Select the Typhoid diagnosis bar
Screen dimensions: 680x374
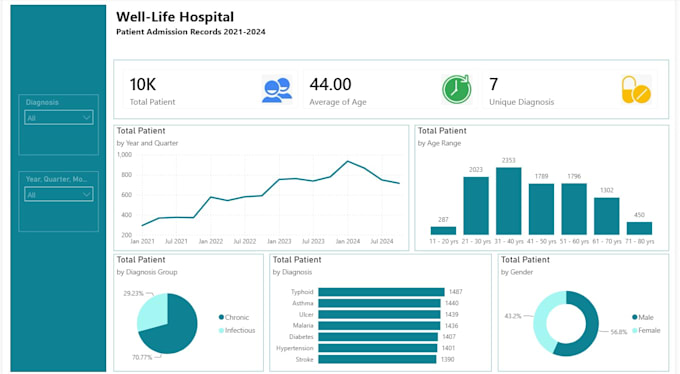pos(381,292)
